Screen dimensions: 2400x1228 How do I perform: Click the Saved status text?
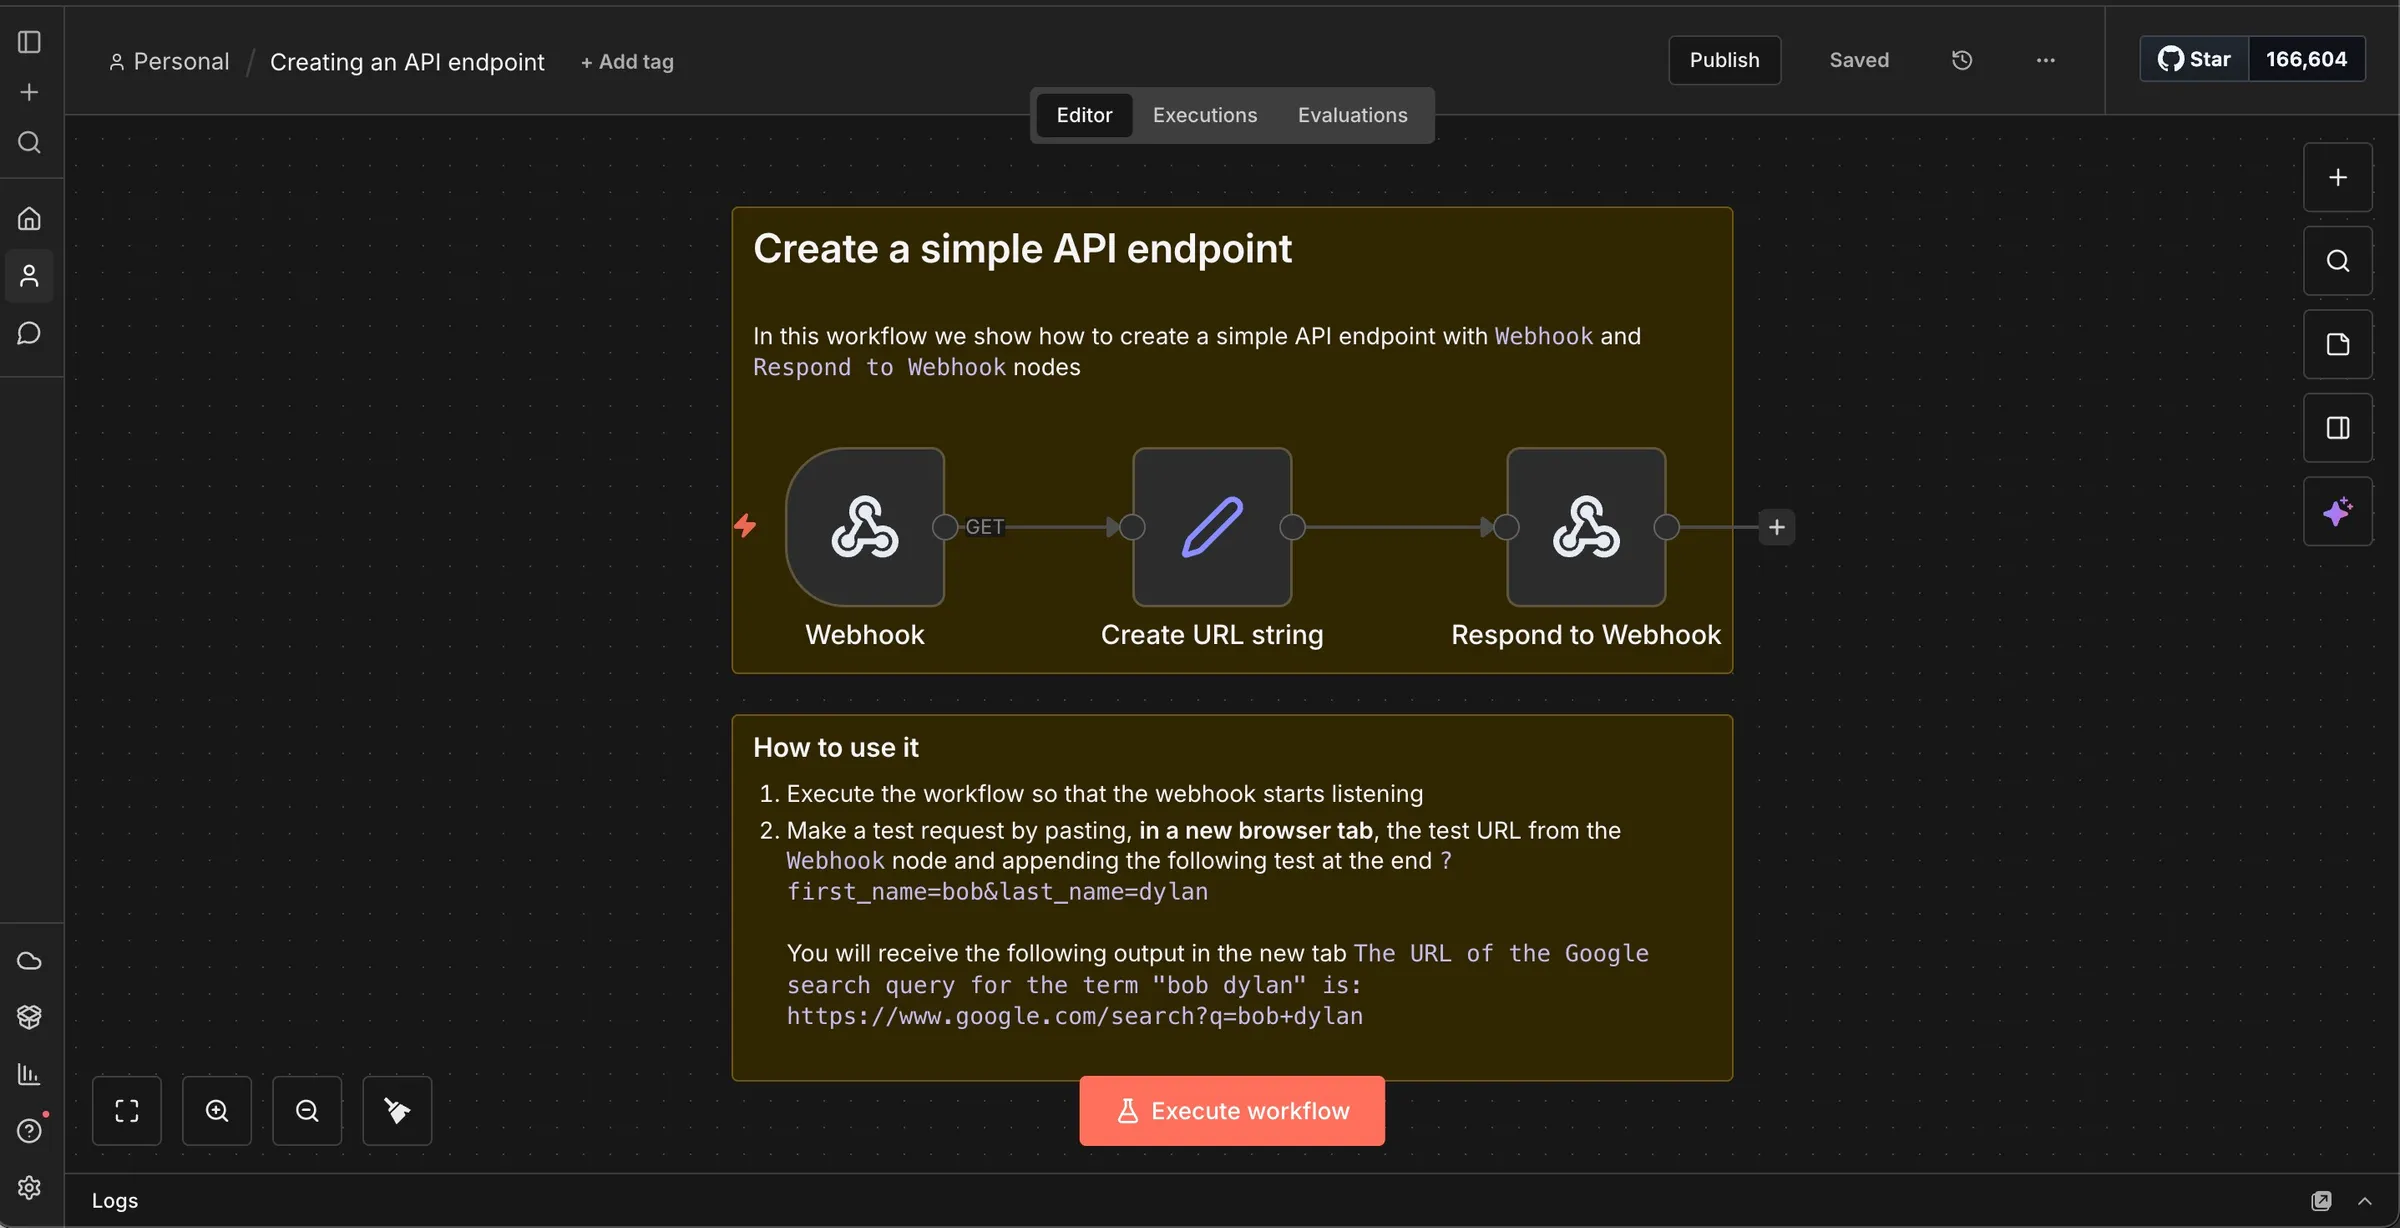[x=1859, y=60]
